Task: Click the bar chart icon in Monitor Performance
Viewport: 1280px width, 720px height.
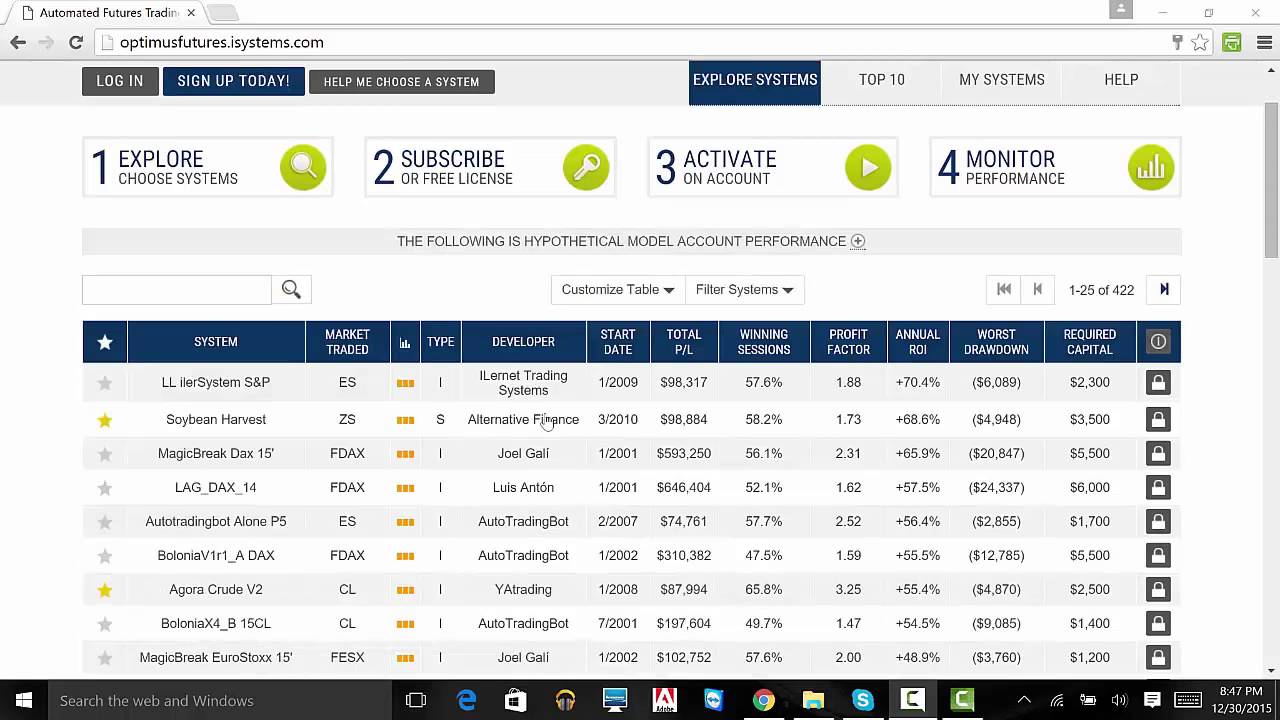Action: [1151, 167]
